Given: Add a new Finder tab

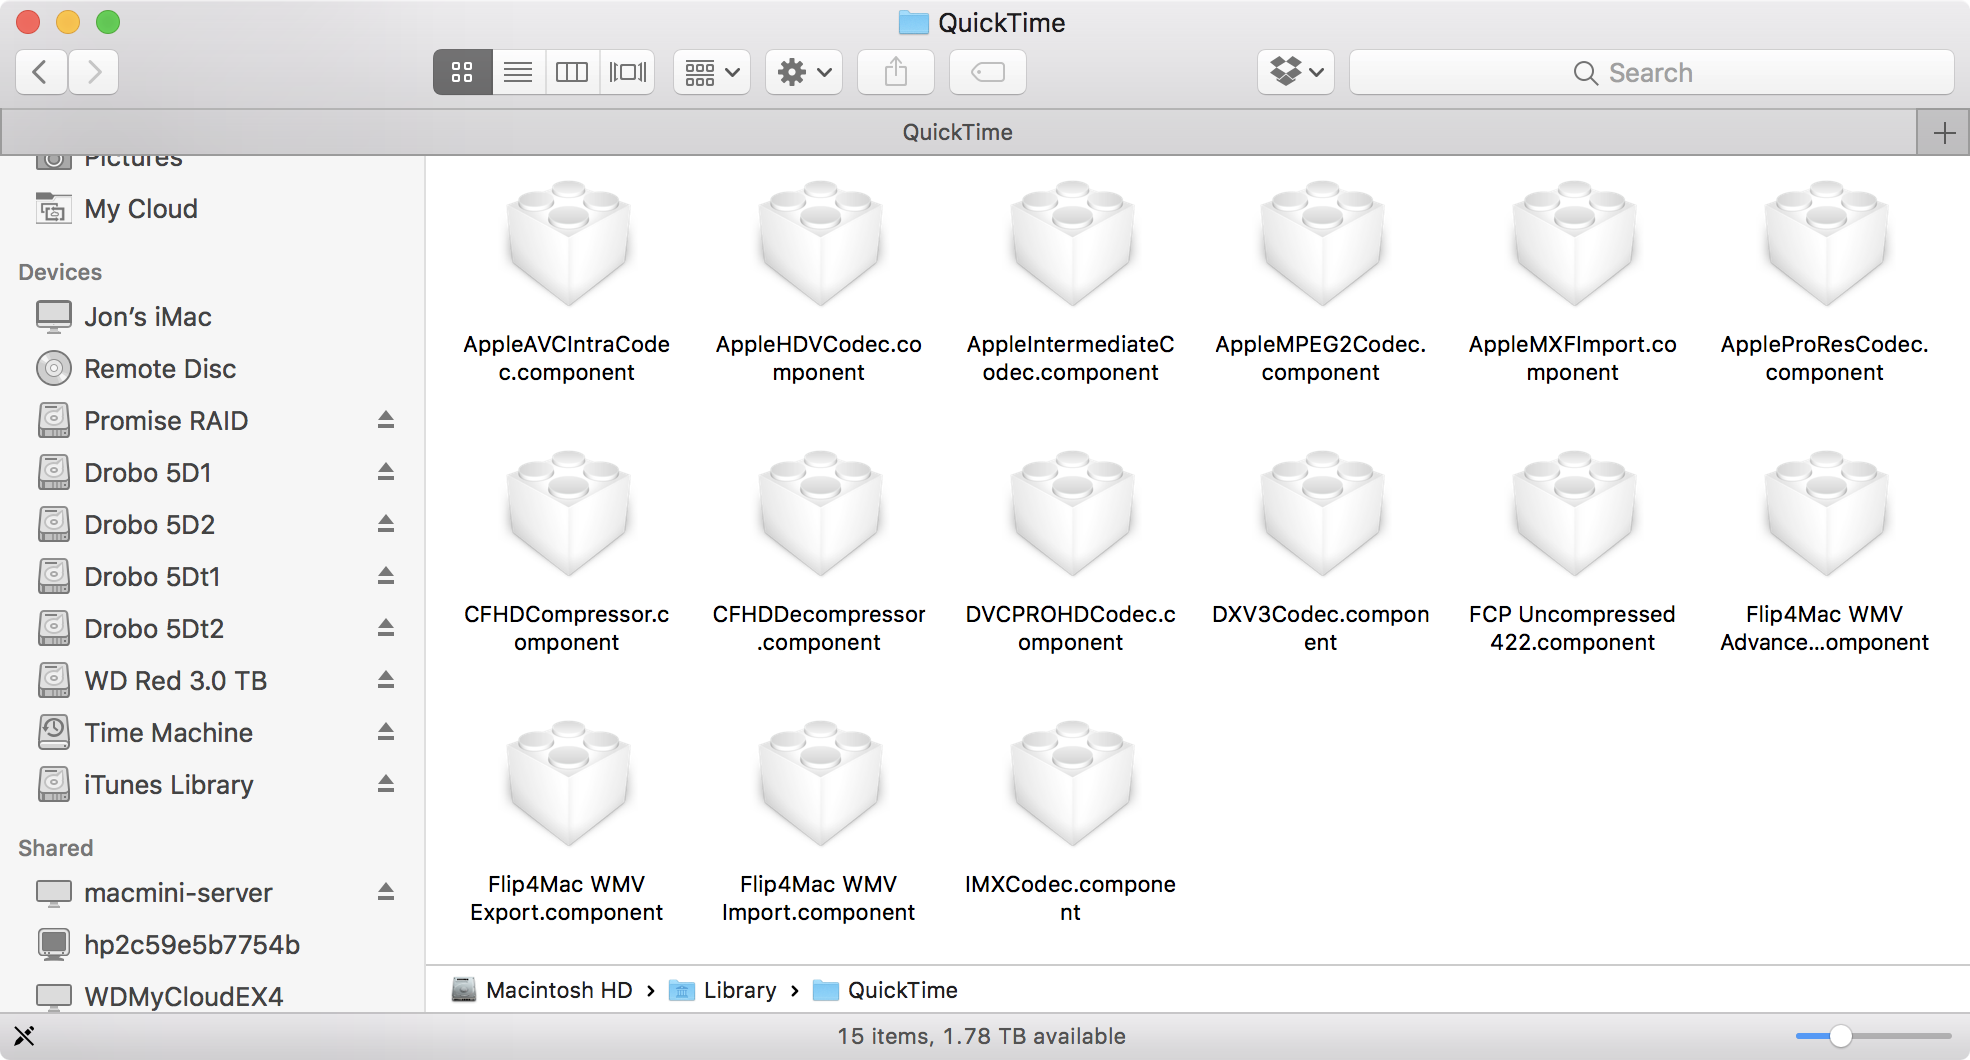Looking at the screenshot, I should (1944, 133).
